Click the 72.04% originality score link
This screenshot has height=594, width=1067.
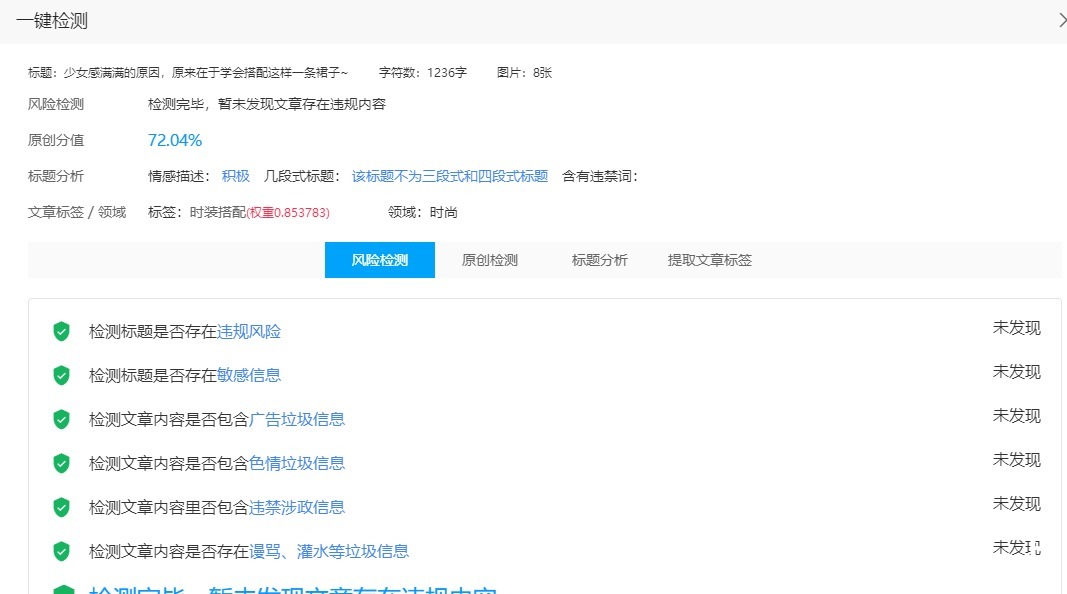pyautogui.click(x=175, y=140)
